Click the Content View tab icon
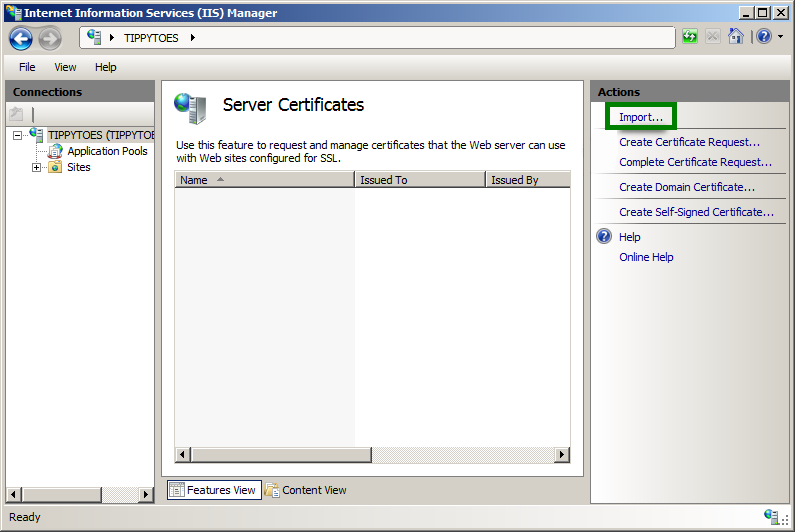The image size is (795, 532). pos(272,490)
